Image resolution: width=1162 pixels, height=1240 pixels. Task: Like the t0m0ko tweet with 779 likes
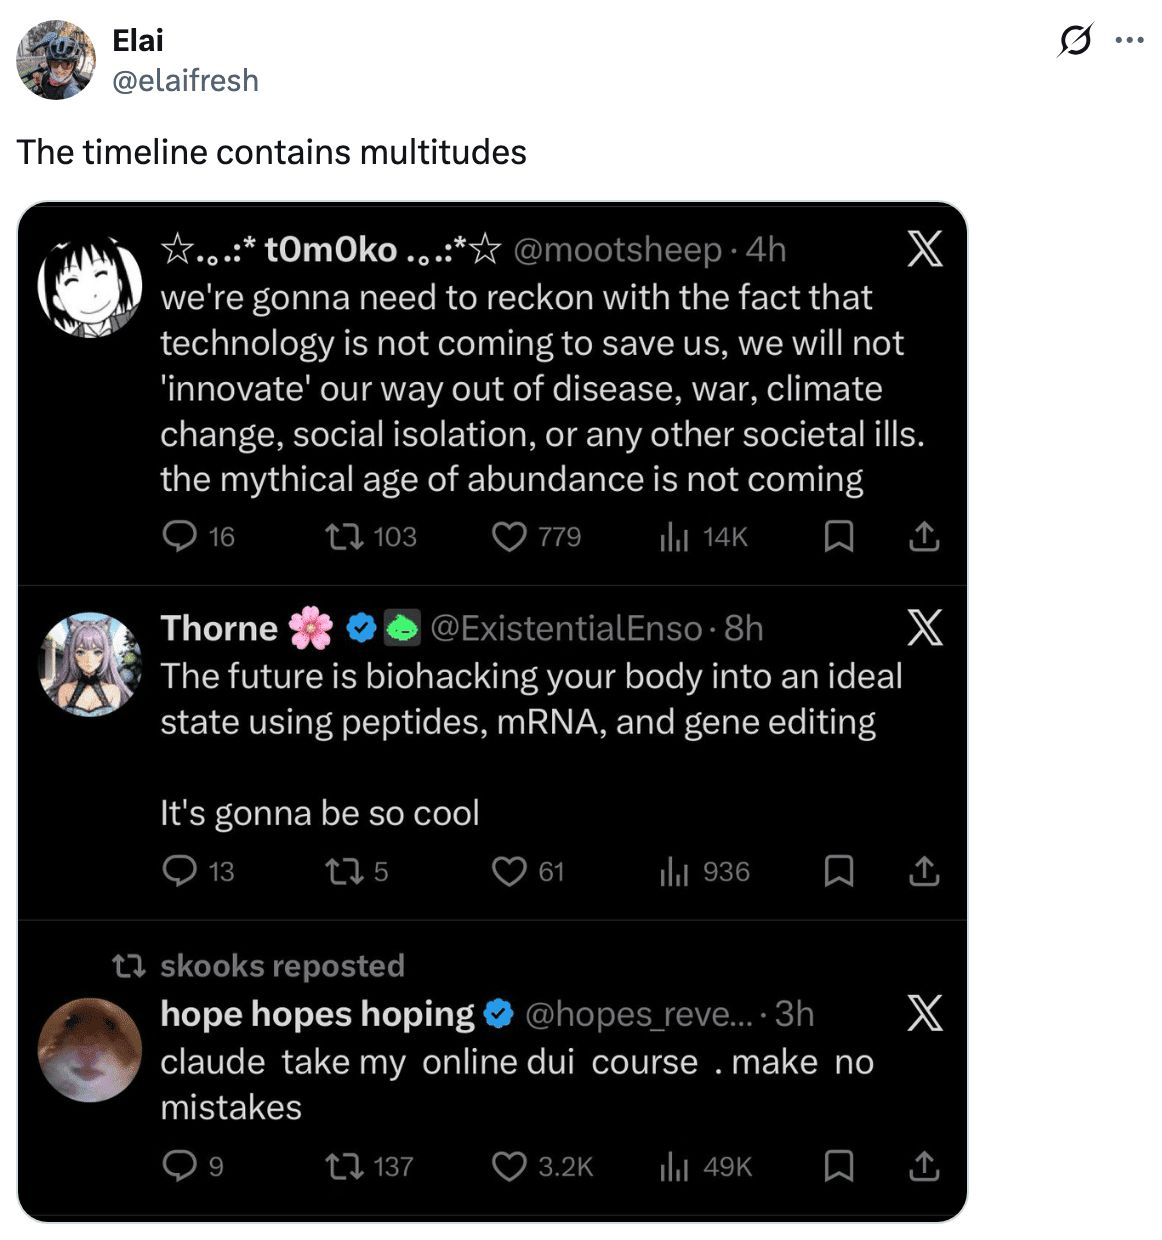point(509,537)
